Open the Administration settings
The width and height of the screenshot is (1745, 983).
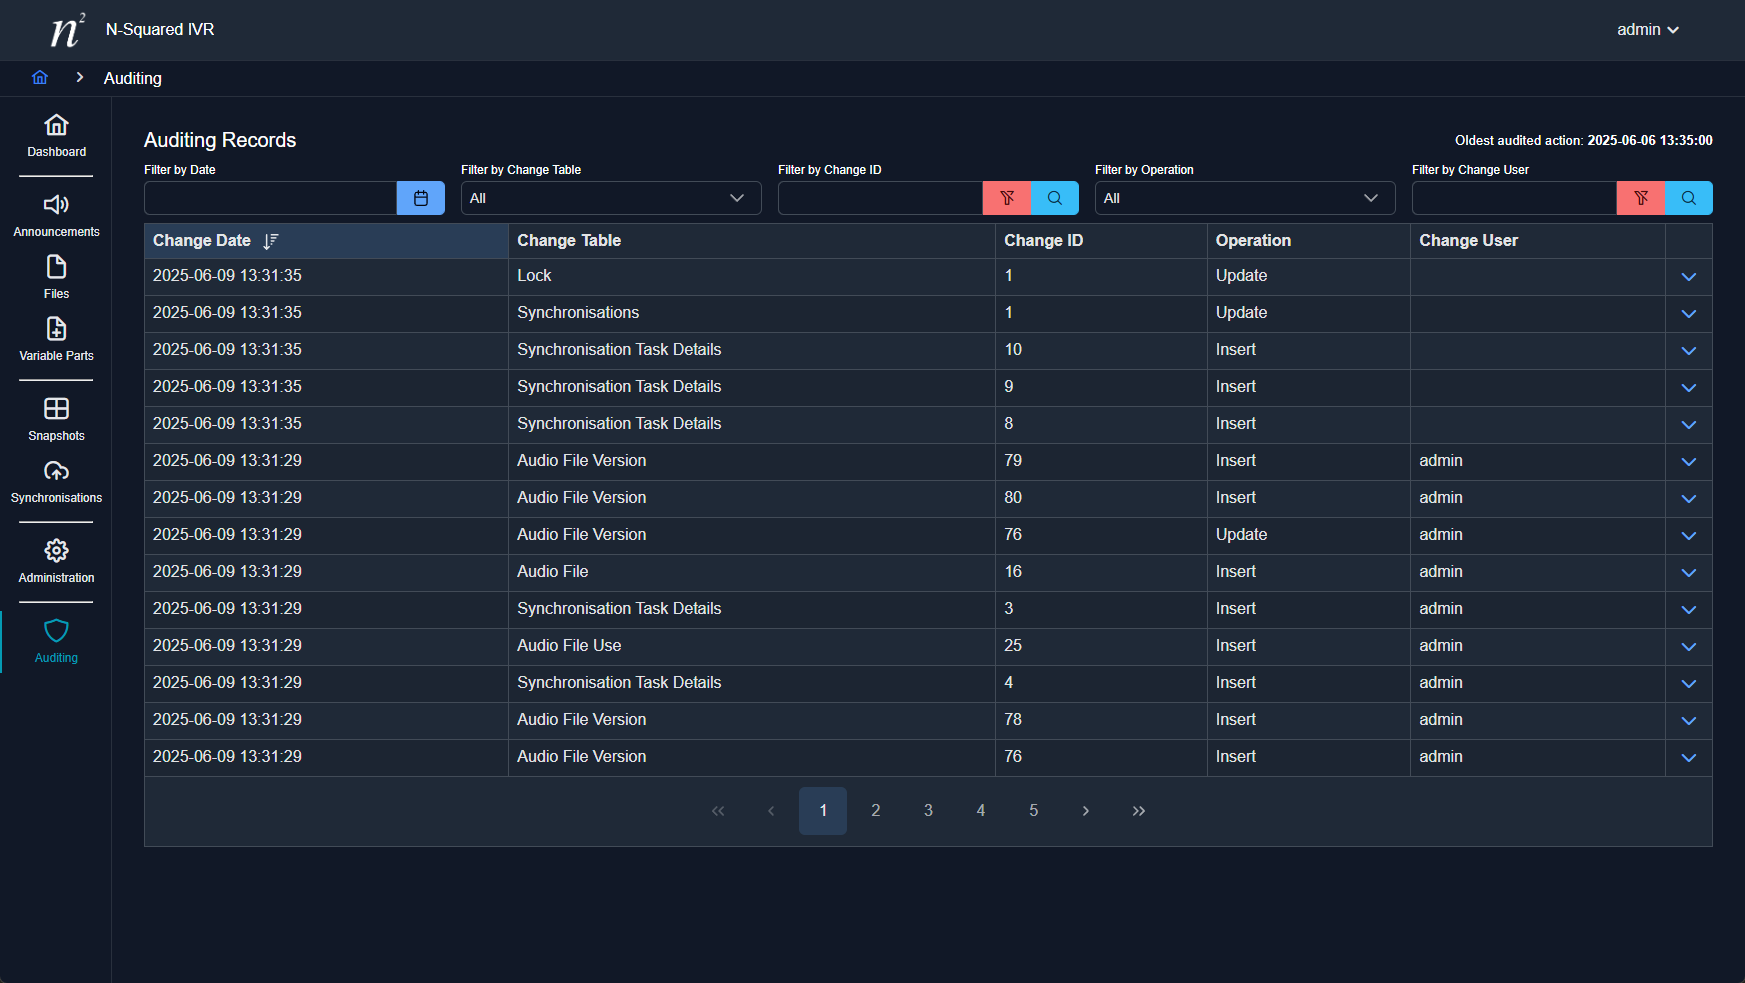tap(56, 562)
